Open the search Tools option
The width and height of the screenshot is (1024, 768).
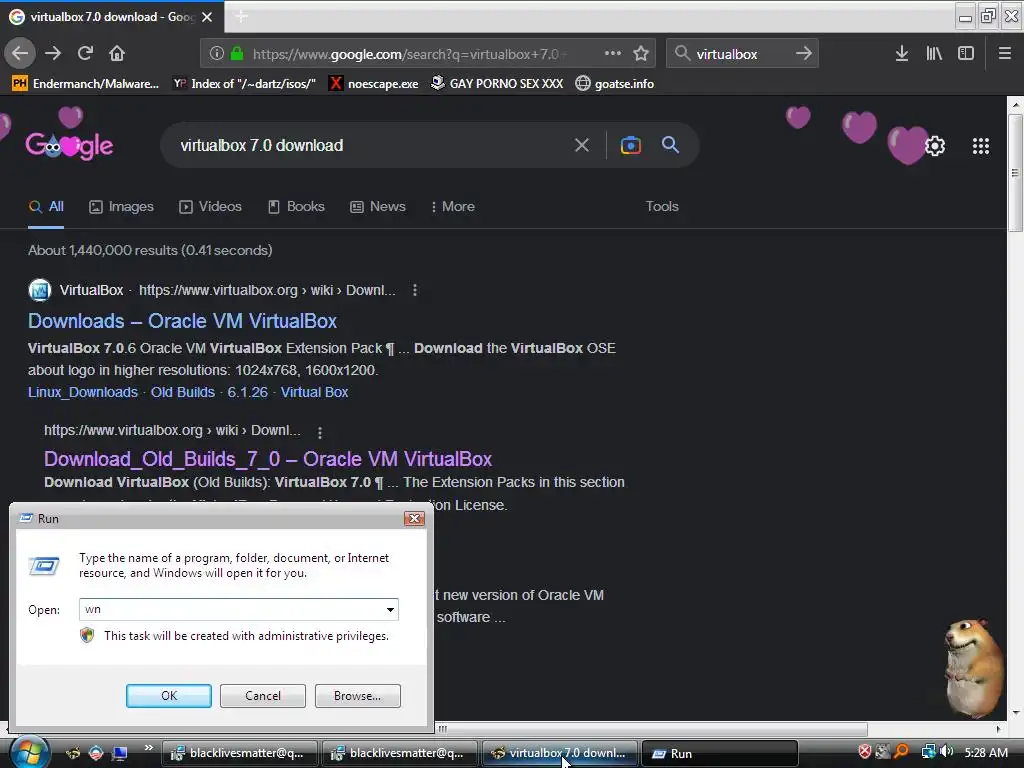pos(662,206)
